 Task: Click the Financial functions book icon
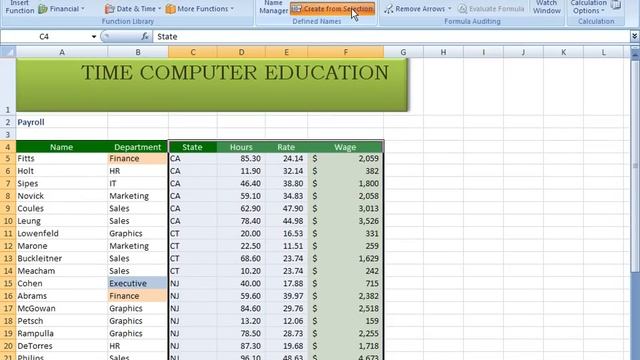43,9
